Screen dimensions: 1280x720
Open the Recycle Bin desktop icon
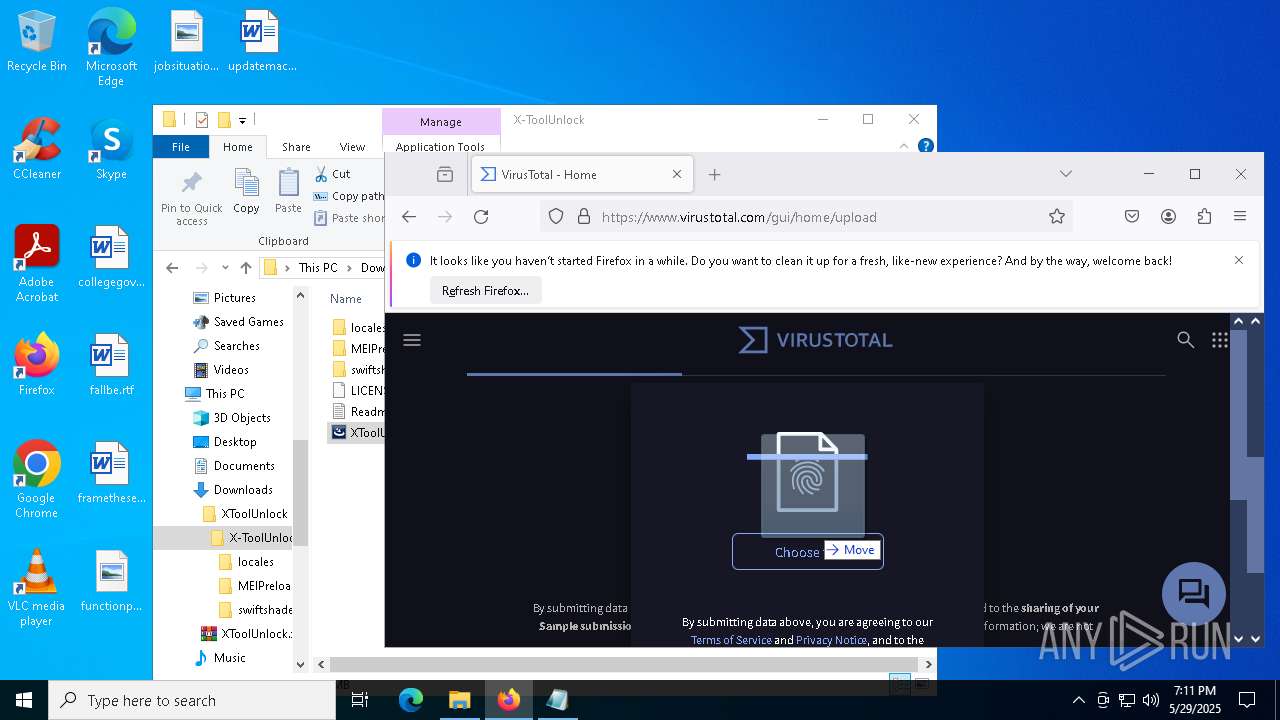37,42
